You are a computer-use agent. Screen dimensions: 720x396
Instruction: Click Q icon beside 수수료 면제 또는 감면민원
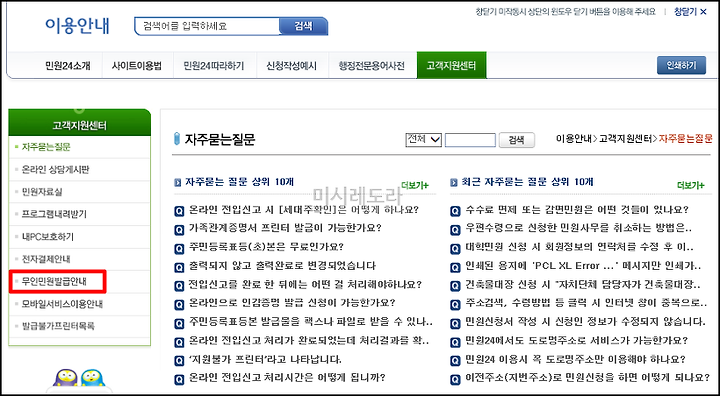pos(455,211)
